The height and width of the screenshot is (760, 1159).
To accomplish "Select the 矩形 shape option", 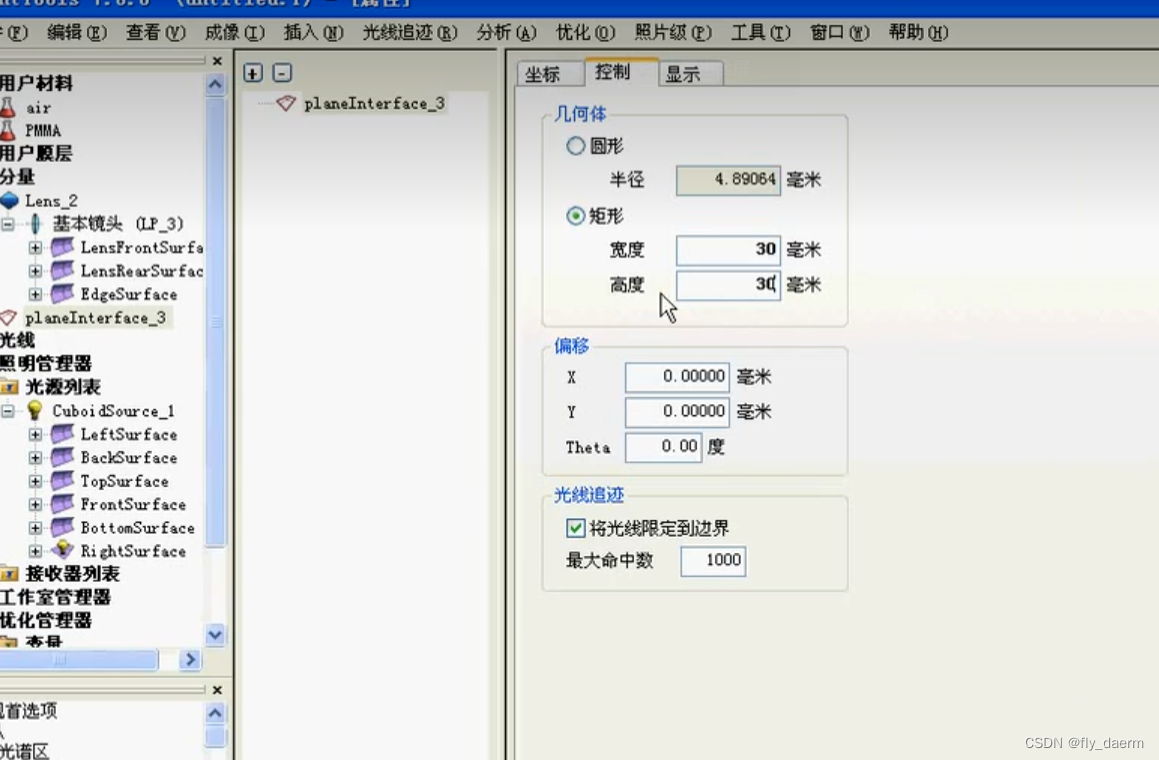I will coord(576,216).
